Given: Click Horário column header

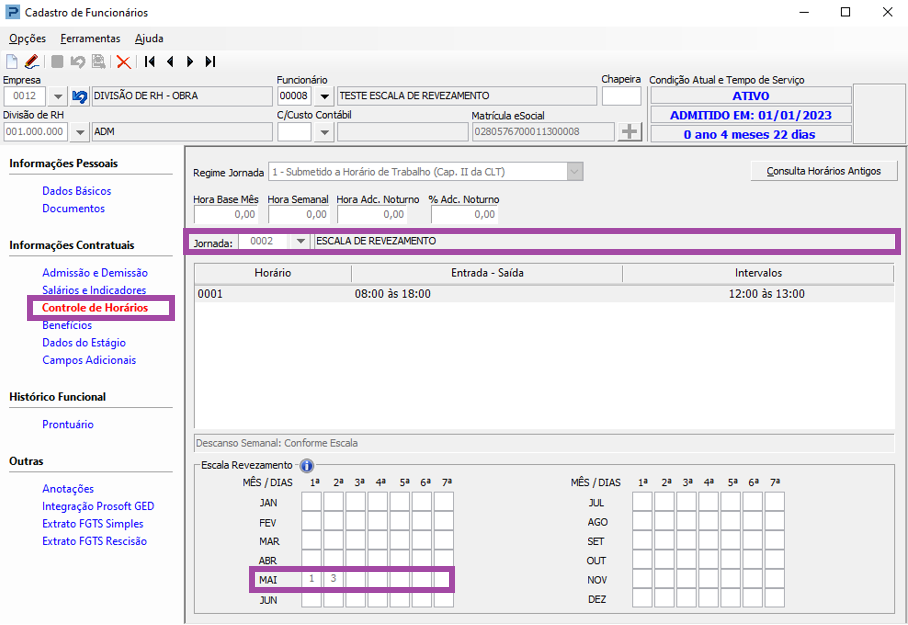Looking at the screenshot, I should click(x=273, y=273).
